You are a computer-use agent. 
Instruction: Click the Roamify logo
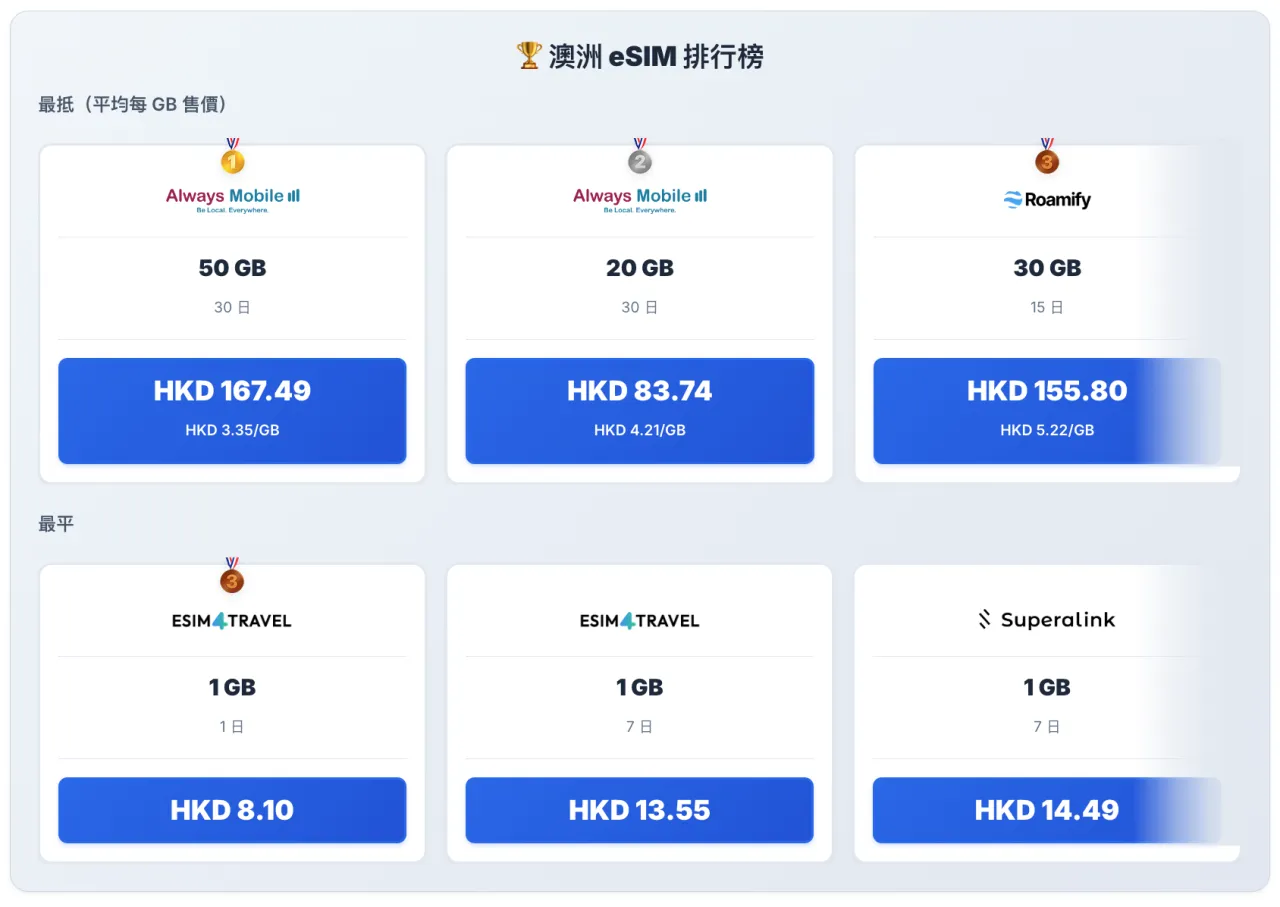coord(1047,200)
